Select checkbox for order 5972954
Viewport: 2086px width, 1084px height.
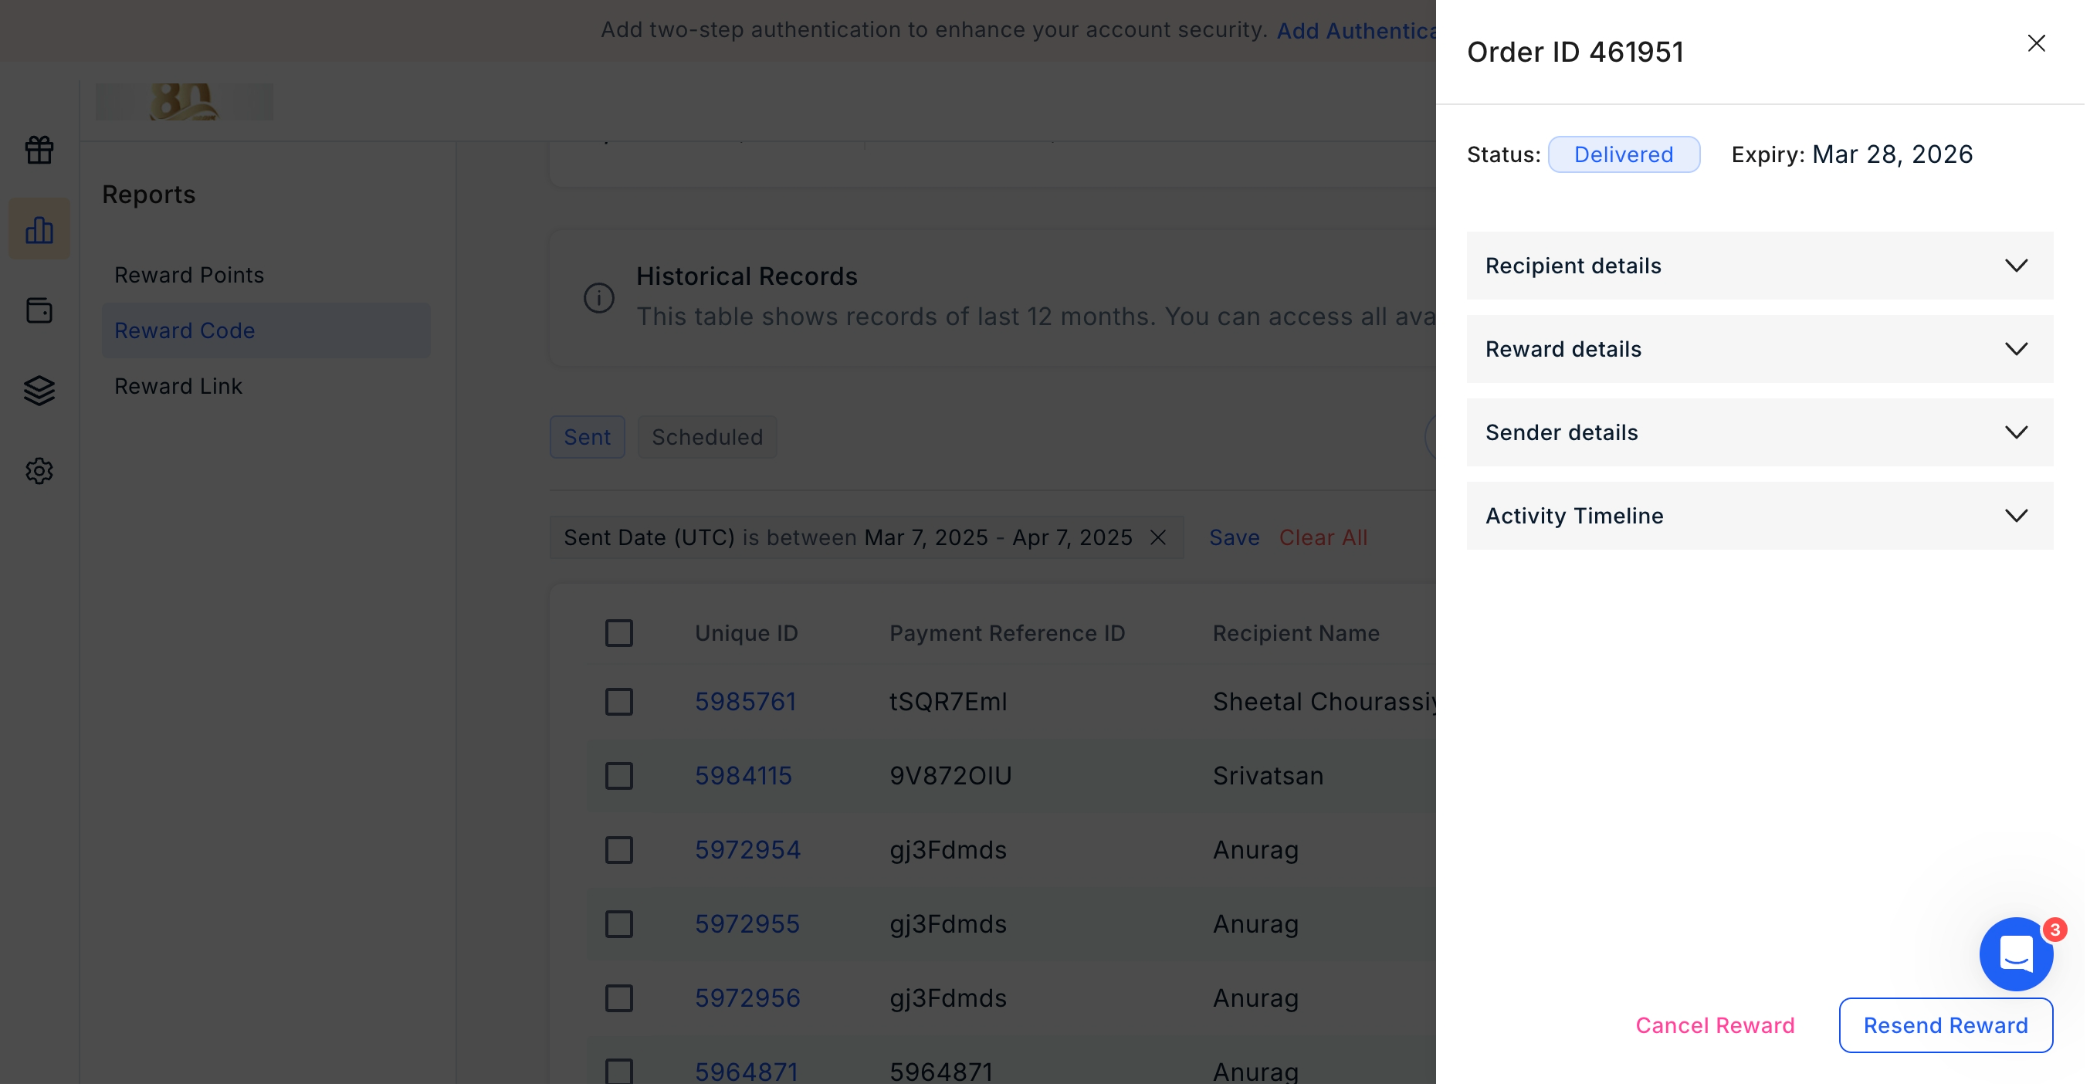[x=619, y=850]
